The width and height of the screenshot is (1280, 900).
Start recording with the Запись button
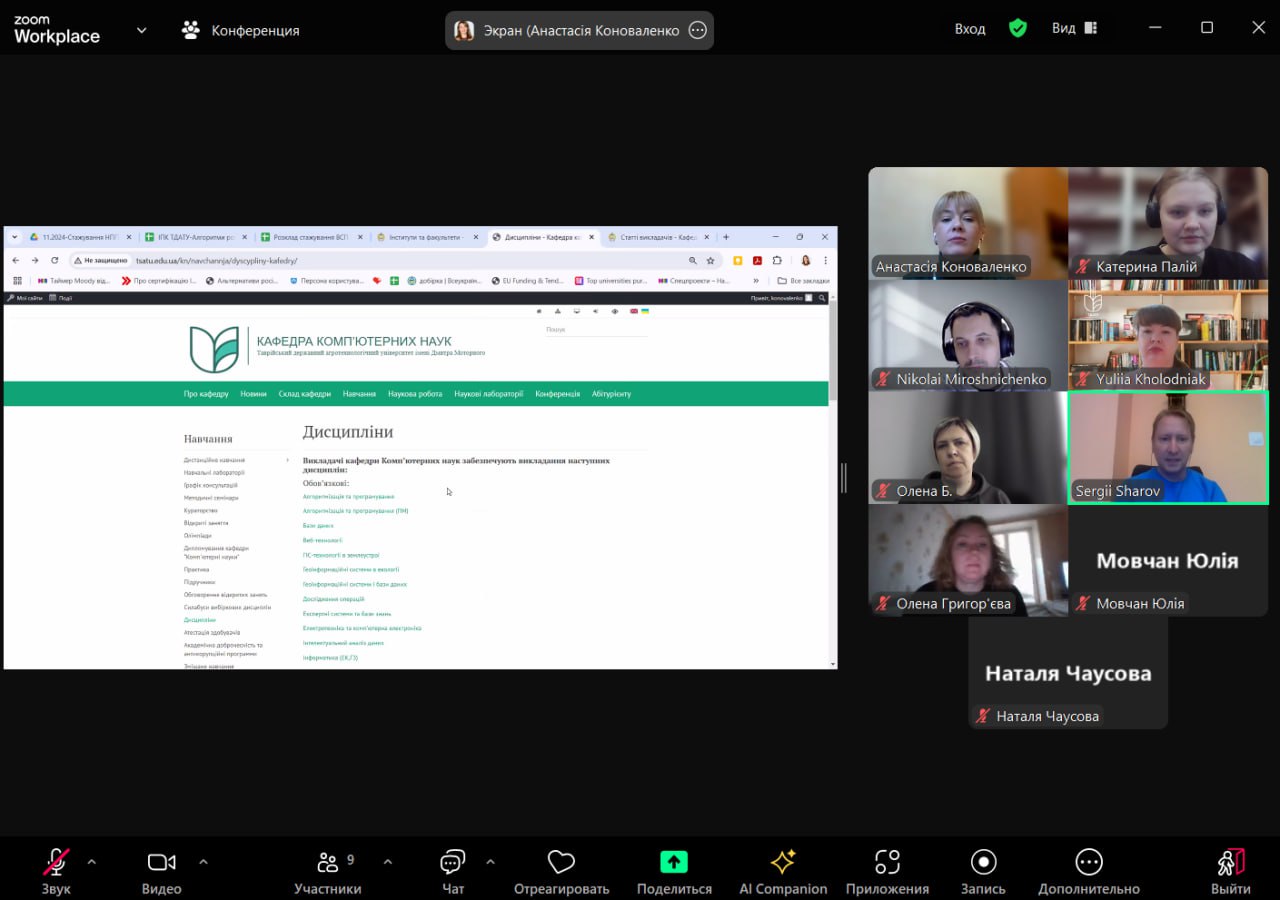coord(983,871)
